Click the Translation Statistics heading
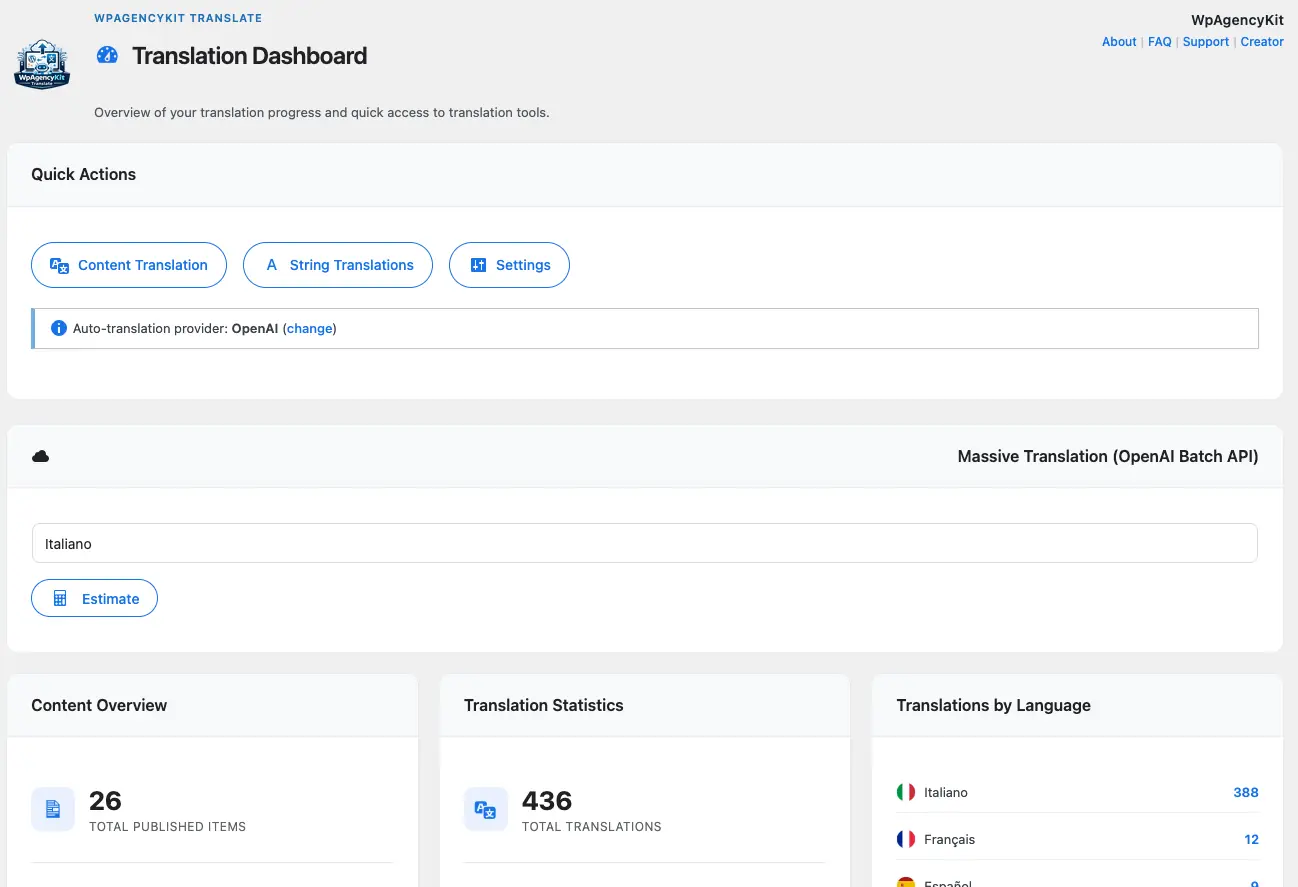Image resolution: width=1298 pixels, height=887 pixels. point(544,705)
